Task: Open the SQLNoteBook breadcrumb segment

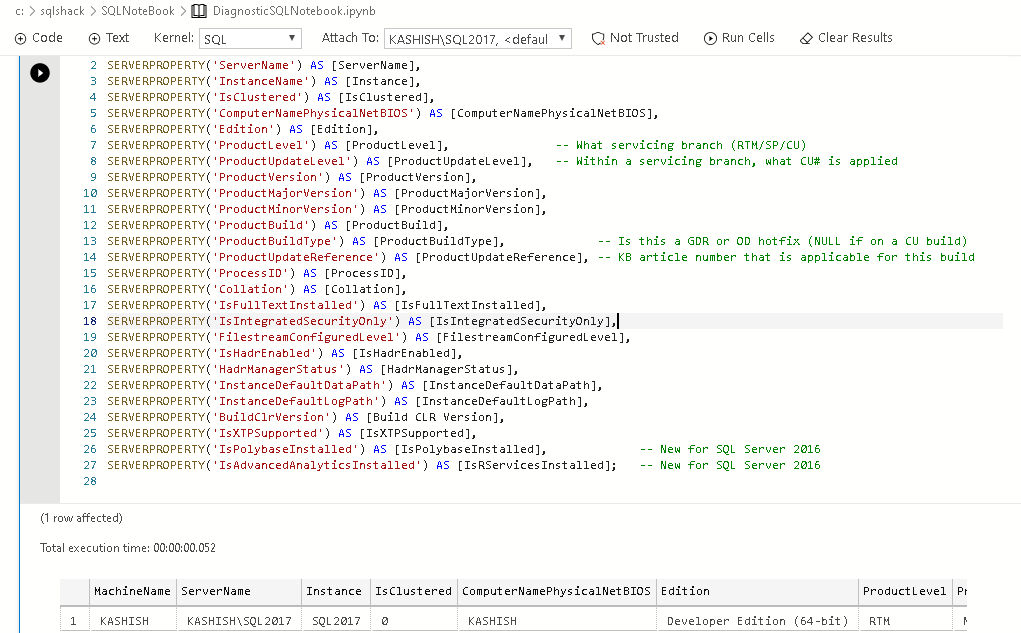Action: (x=137, y=11)
